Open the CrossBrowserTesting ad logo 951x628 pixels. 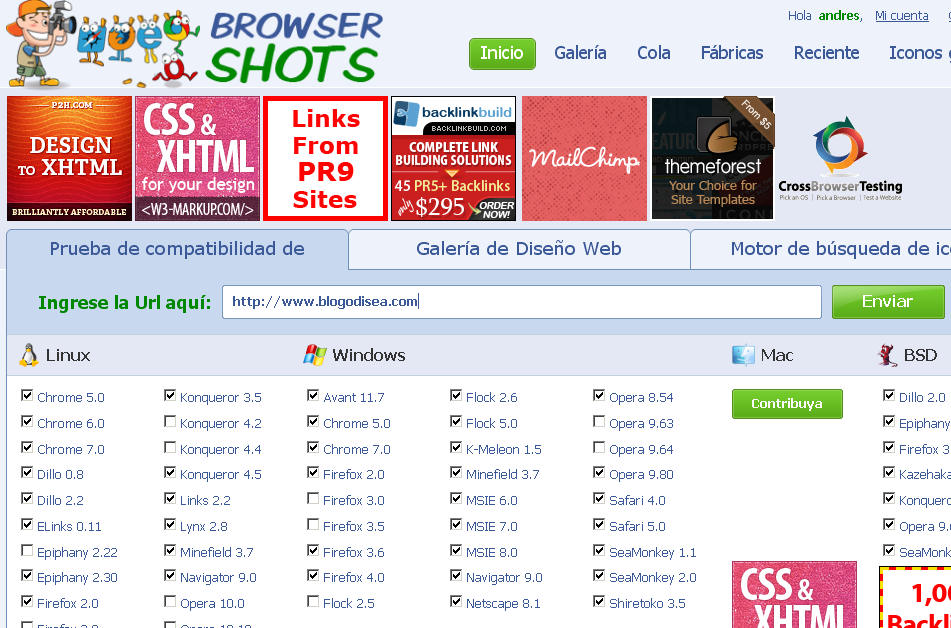pyautogui.click(x=840, y=158)
